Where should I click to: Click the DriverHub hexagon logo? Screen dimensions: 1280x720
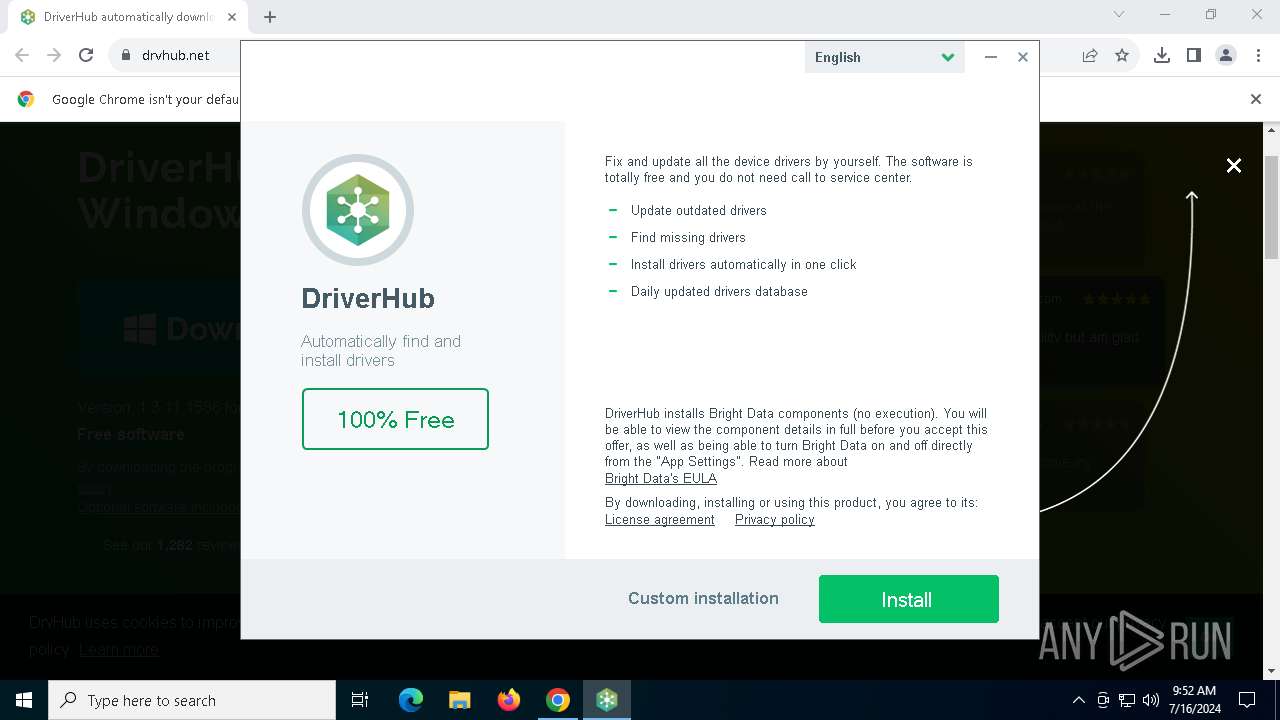coord(358,210)
